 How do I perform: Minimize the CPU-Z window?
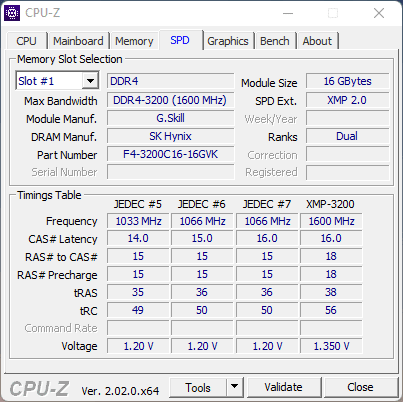point(288,13)
